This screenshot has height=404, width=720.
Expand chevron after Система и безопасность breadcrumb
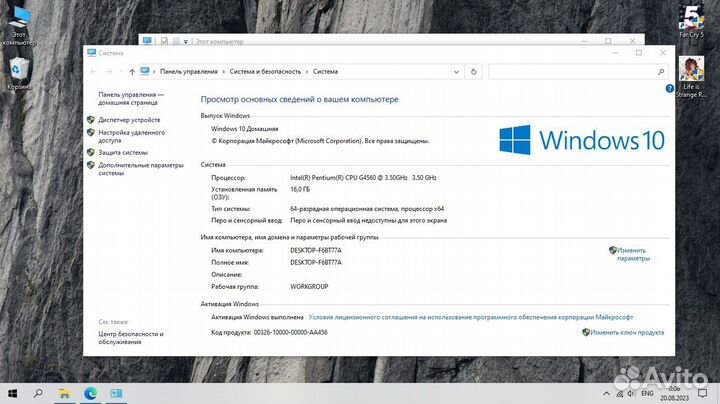pos(307,72)
